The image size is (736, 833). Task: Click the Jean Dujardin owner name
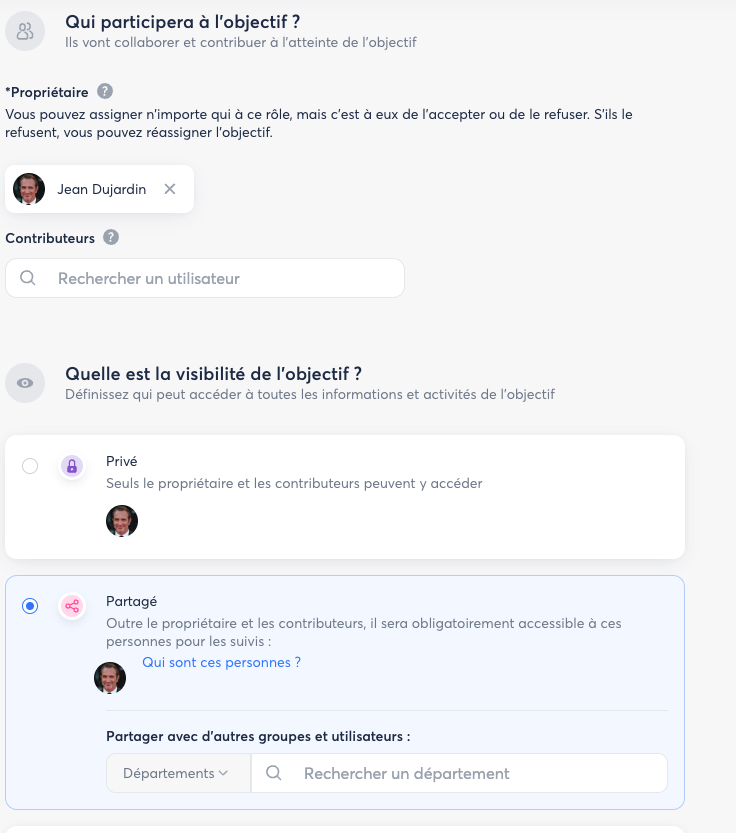point(101,189)
